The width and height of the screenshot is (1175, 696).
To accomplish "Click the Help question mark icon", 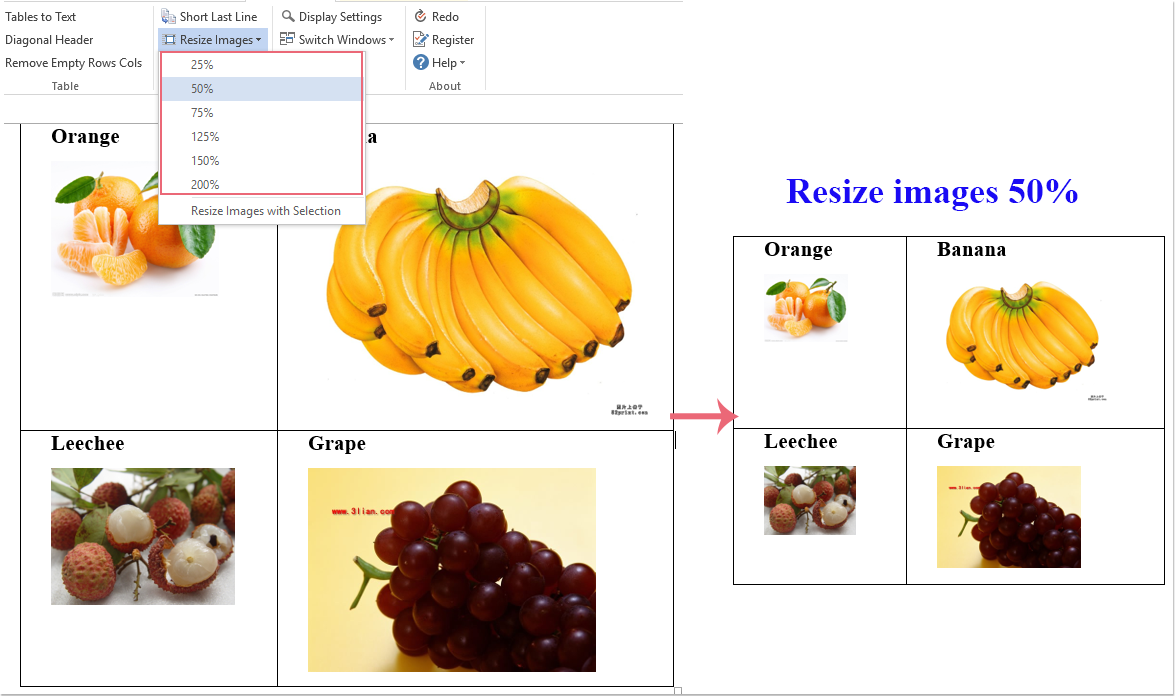I will click(x=421, y=63).
